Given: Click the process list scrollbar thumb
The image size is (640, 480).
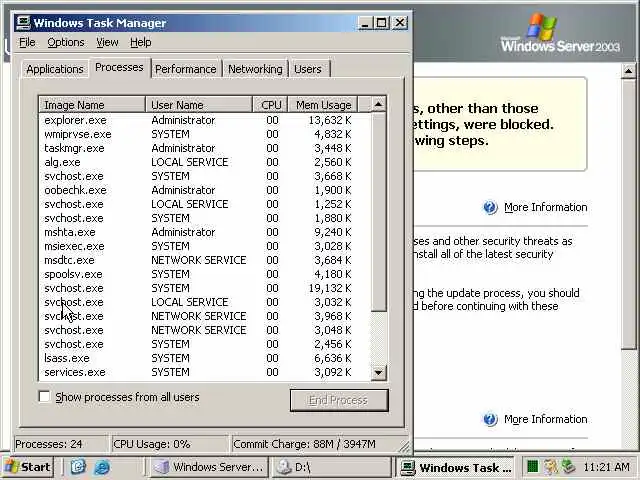Looking at the screenshot, I should tap(378, 212).
